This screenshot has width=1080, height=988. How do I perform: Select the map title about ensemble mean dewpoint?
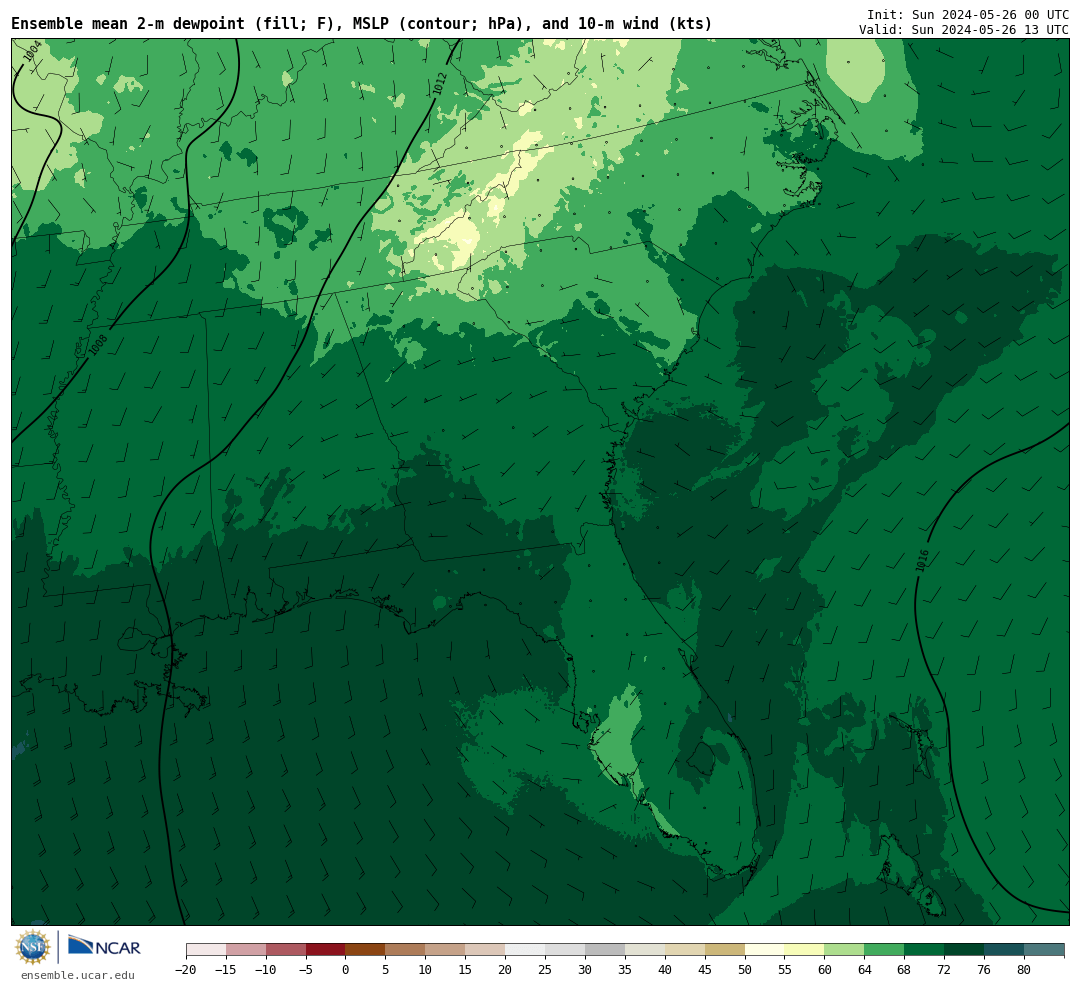[x=361, y=23]
